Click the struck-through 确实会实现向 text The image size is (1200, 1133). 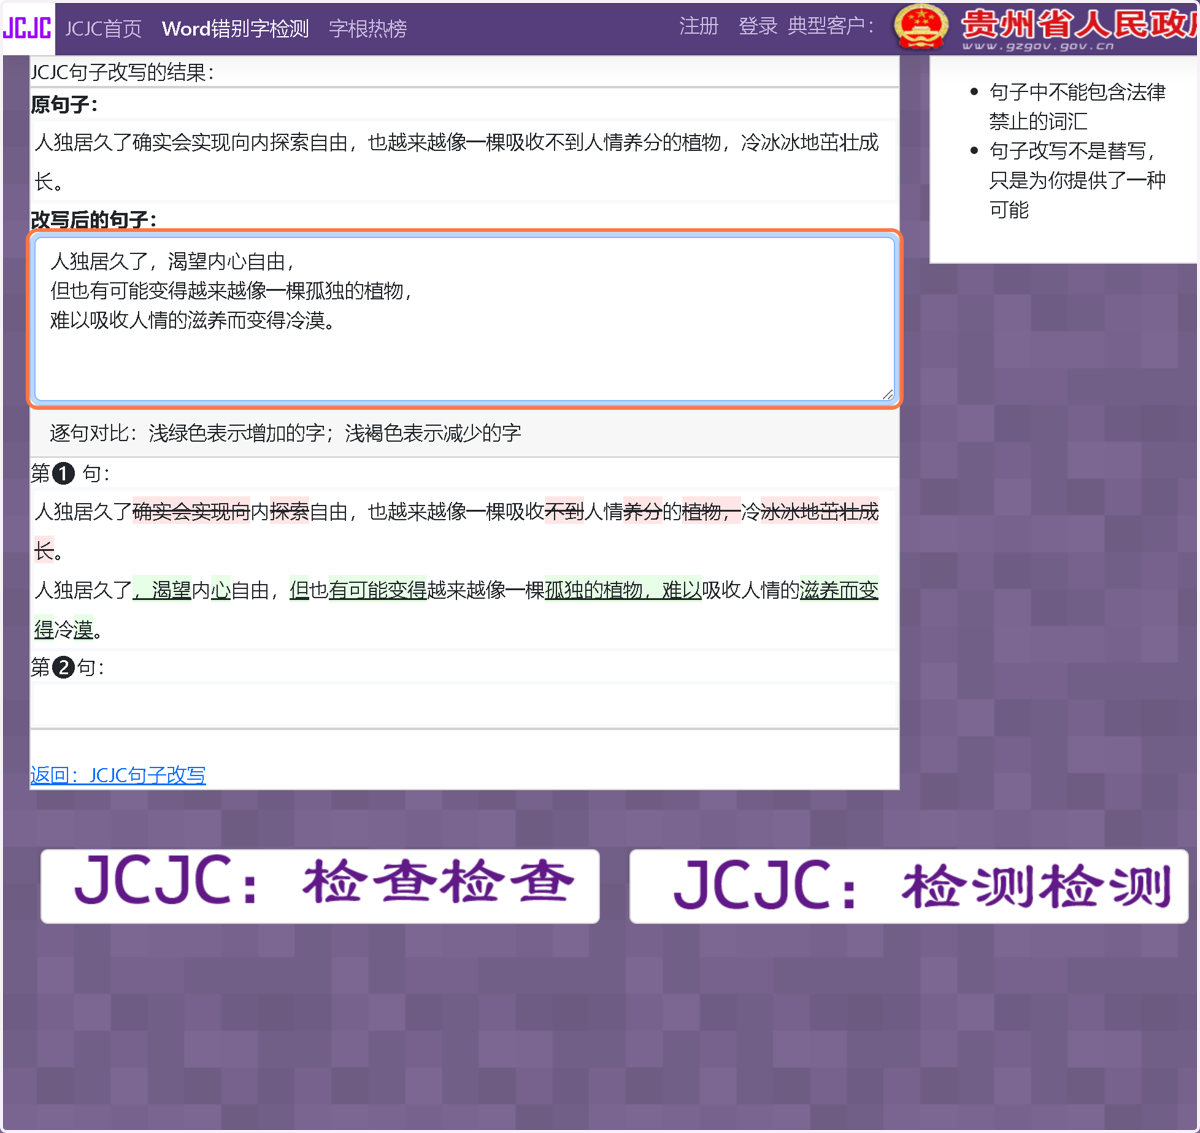pyautogui.click(x=191, y=512)
